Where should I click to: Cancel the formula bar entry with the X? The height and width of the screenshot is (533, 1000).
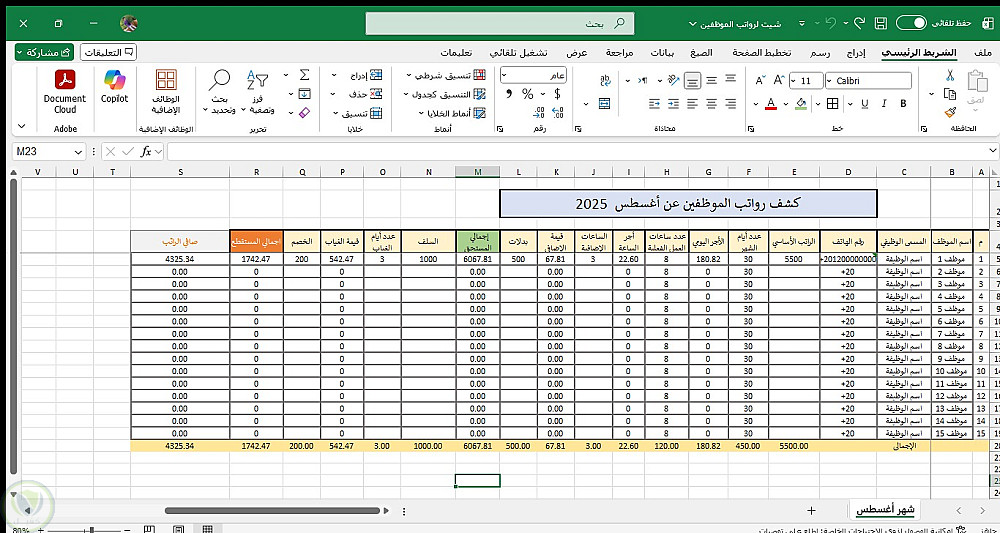tap(110, 151)
